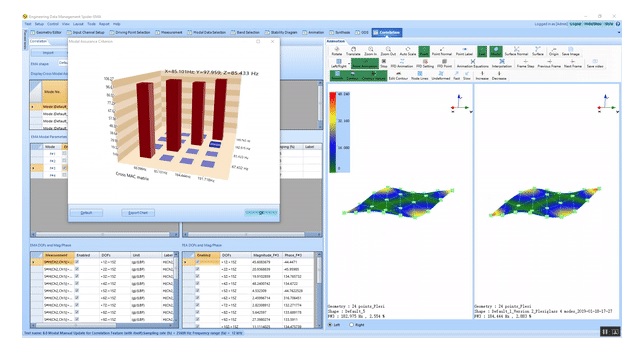Click the Save video icon

(595, 63)
